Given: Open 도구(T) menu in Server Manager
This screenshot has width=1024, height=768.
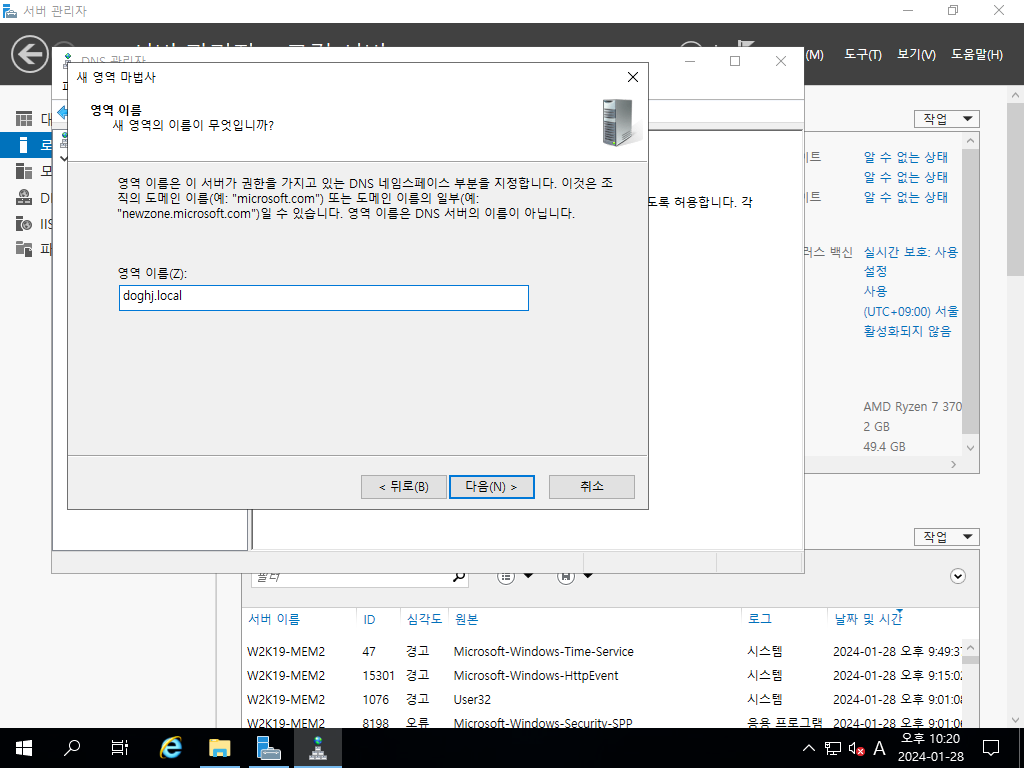Looking at the screenshot, I should click(x=863, y=55).
